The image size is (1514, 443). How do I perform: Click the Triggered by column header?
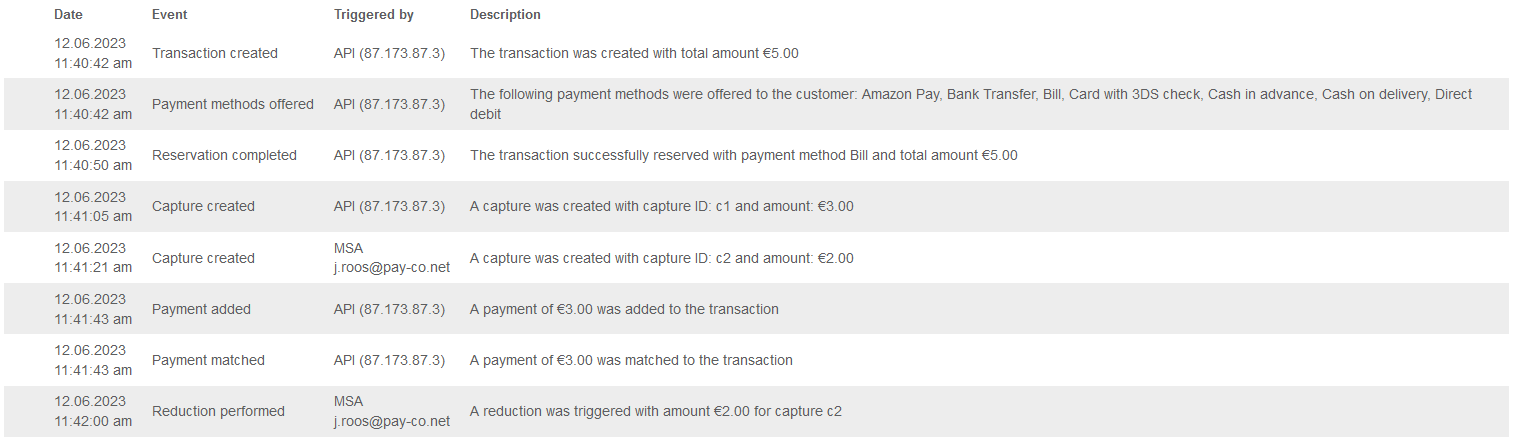coord(374,15)
